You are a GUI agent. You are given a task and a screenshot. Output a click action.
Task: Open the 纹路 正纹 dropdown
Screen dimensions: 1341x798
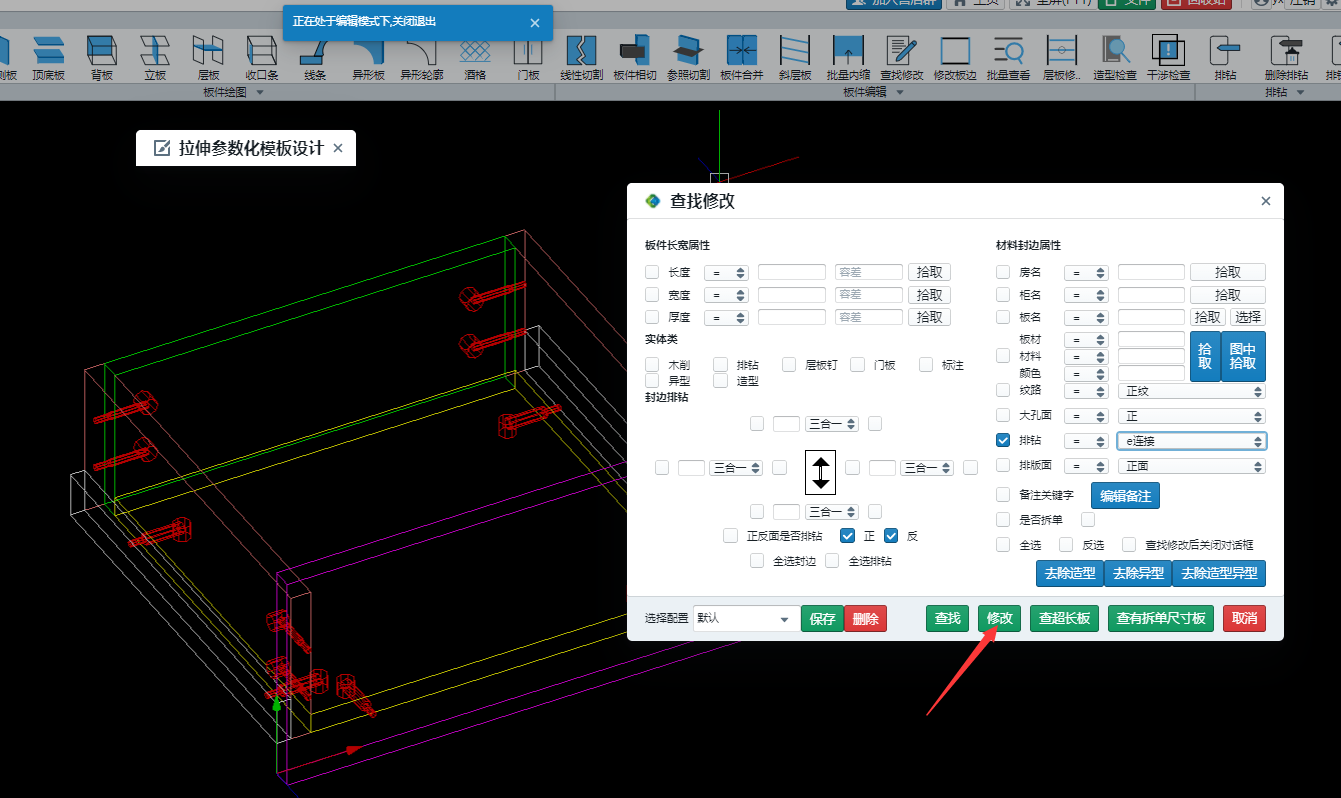(x=1191, y=391)
